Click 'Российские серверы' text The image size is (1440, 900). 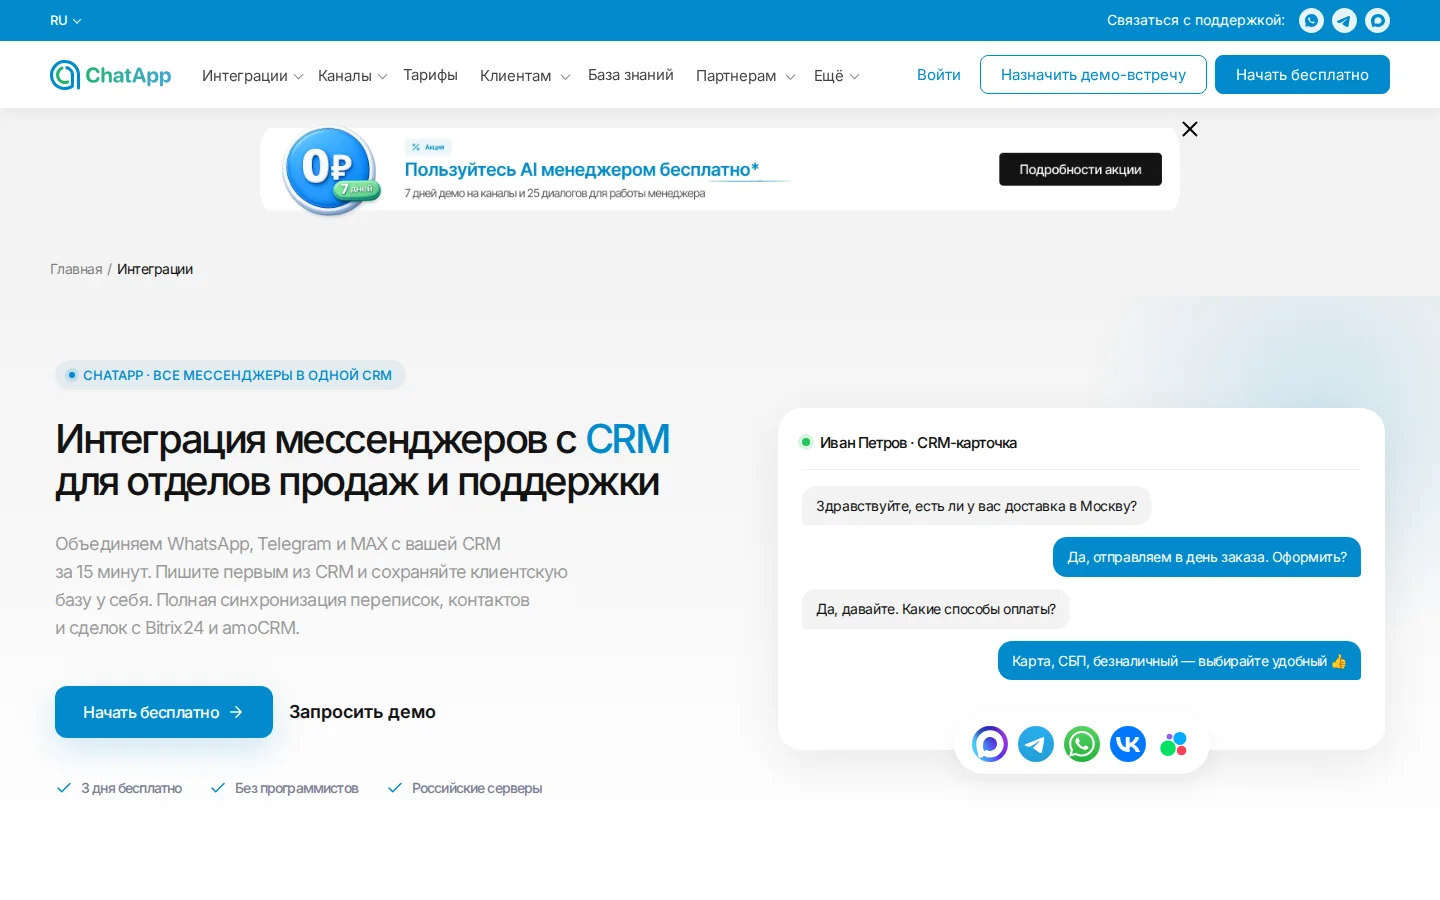click(x=477, y=788)
